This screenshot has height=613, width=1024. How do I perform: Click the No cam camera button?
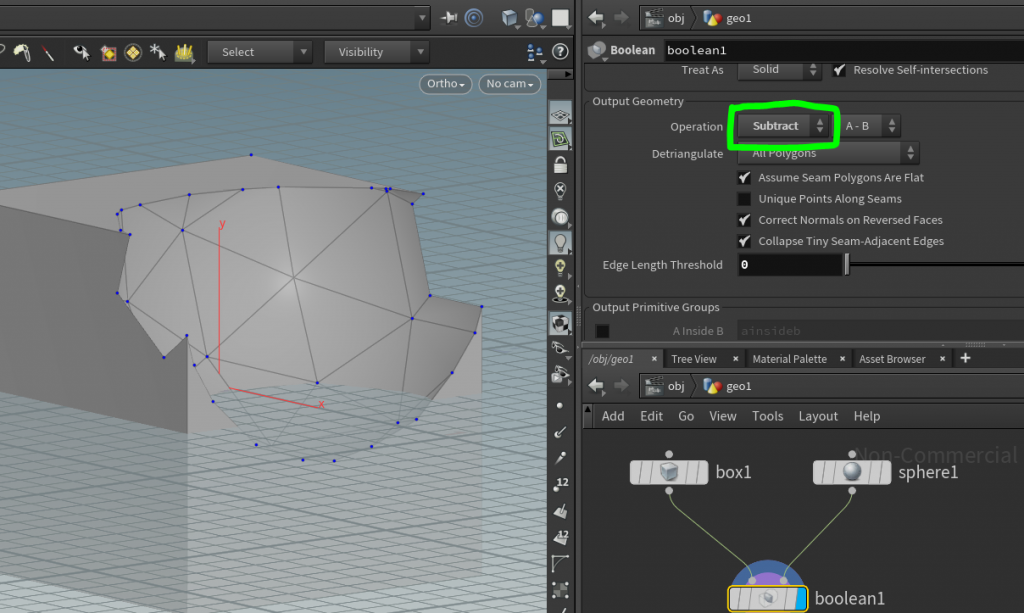click(509, 84)
